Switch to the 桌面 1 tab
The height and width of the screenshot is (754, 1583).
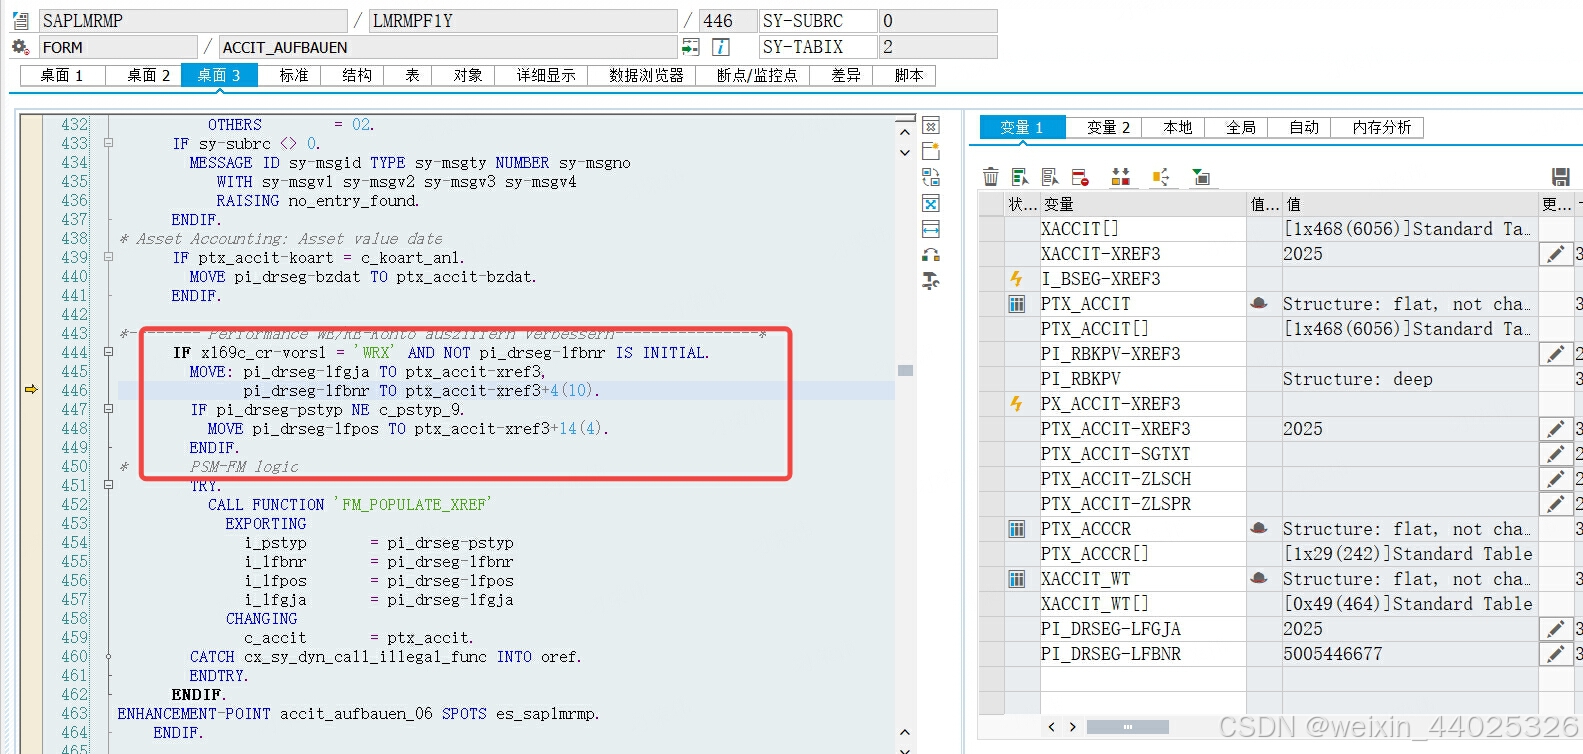click(x=61, y=75)
